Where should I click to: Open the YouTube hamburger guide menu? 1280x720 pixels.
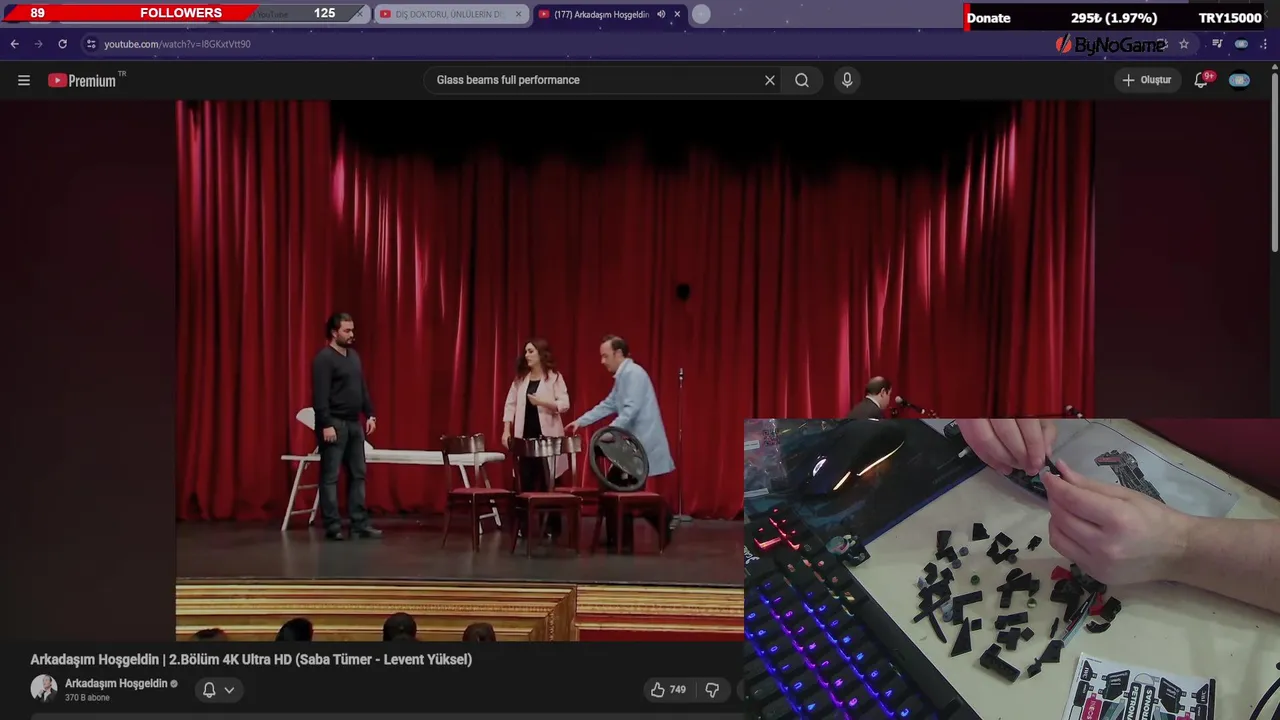point(24,80)
